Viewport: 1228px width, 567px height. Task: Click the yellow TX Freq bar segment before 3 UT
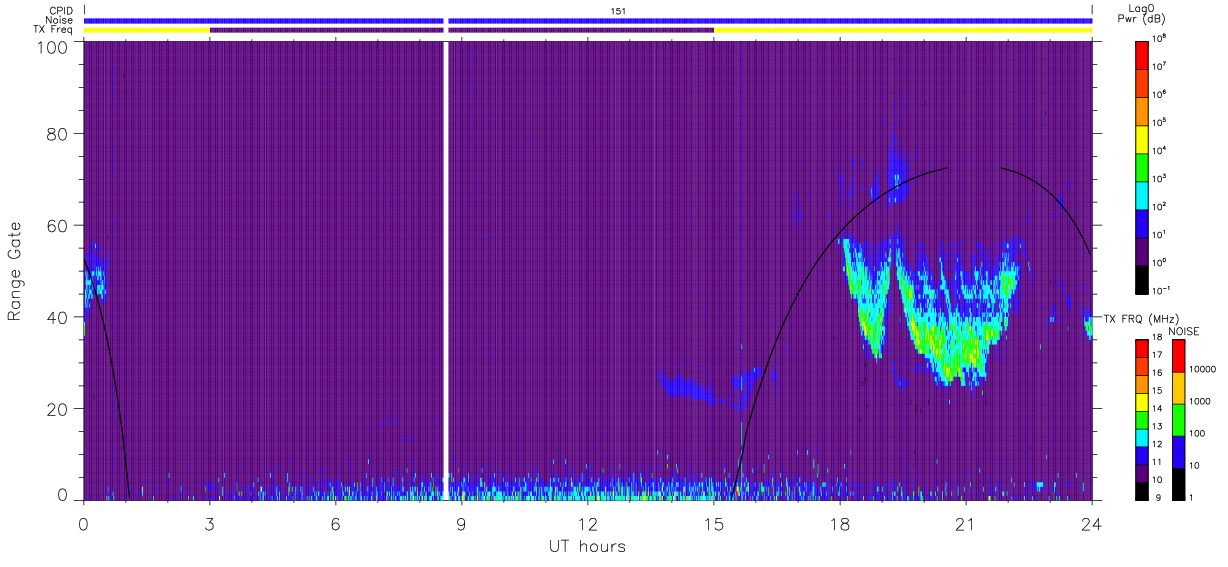click(147, 30)
